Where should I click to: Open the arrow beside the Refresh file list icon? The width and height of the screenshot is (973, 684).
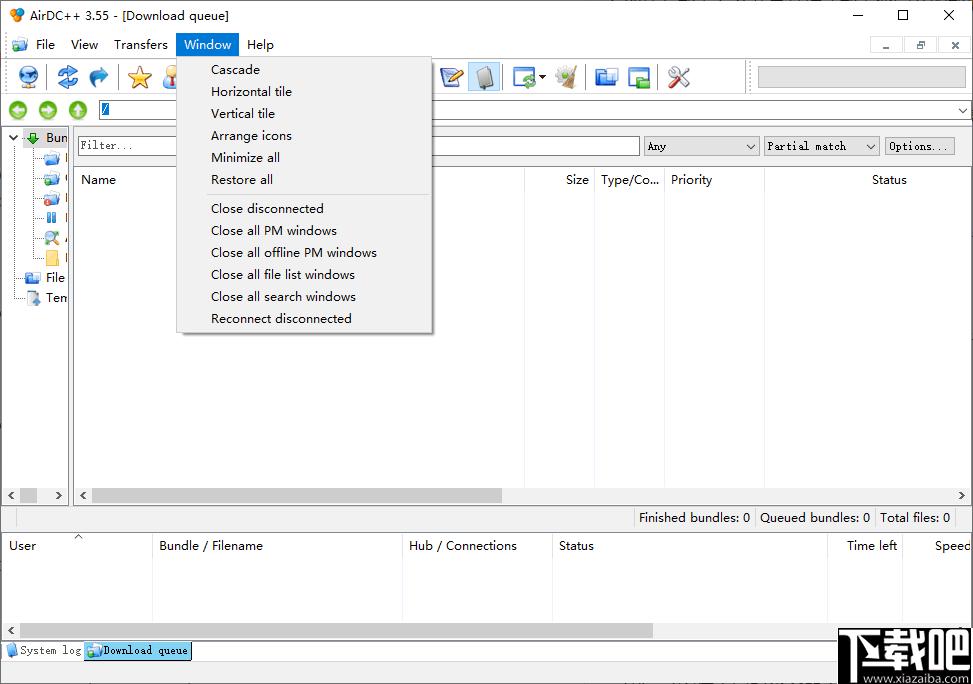point(542,77)
